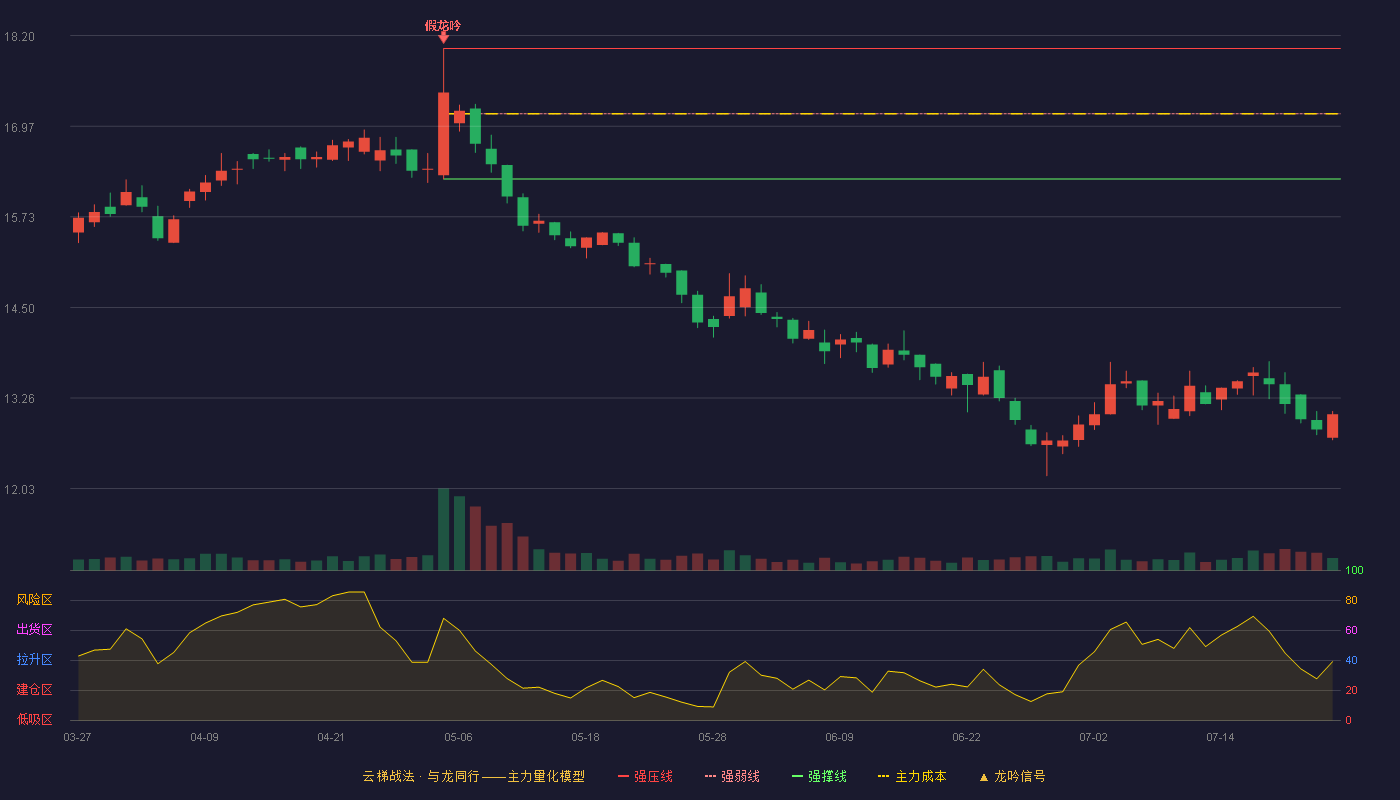Image resolution: width=1400 pixels, height=800 pixels.
Task: Toggle the 强压线 legend entry
Action: click(x=645, y=776)
